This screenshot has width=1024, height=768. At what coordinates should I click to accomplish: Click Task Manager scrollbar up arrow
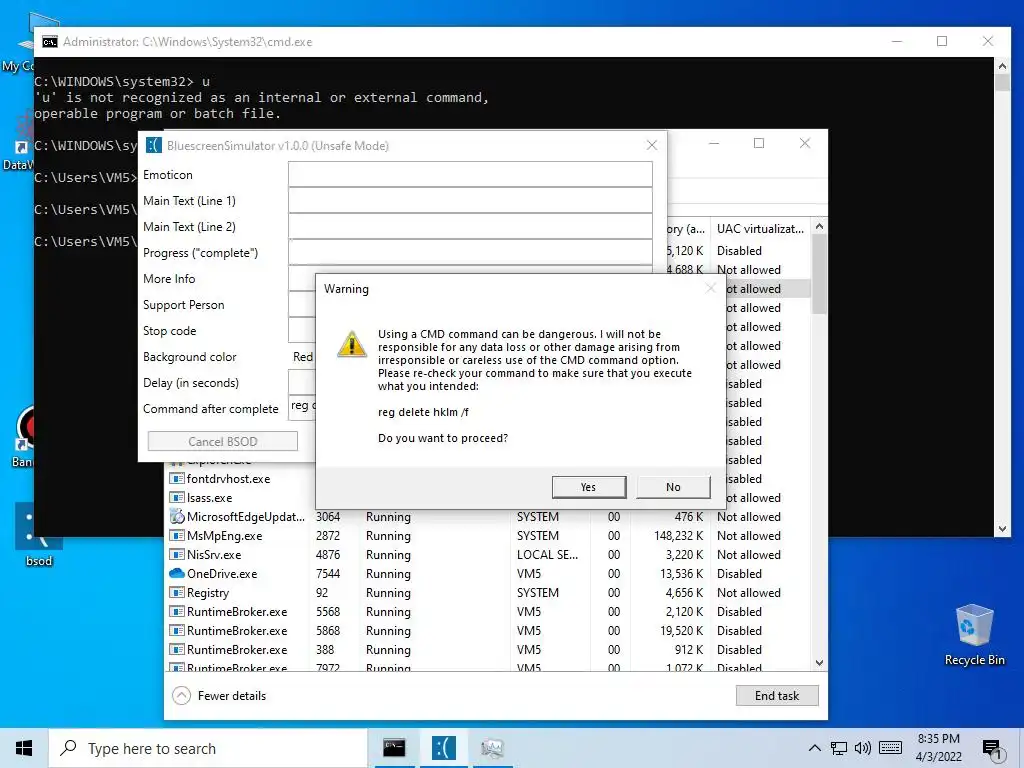[x=820, y=226]
